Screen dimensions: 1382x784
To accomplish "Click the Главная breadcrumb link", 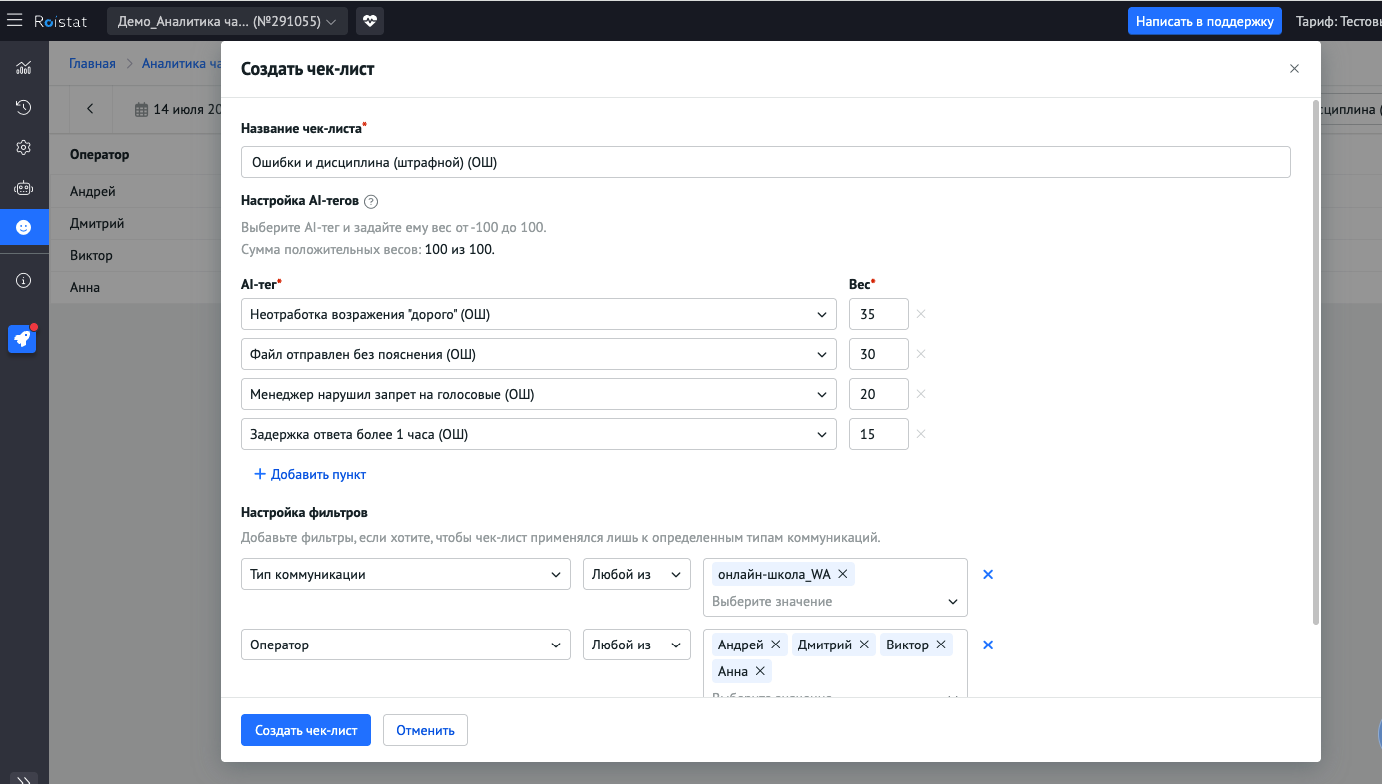I will tap(92, 64).
